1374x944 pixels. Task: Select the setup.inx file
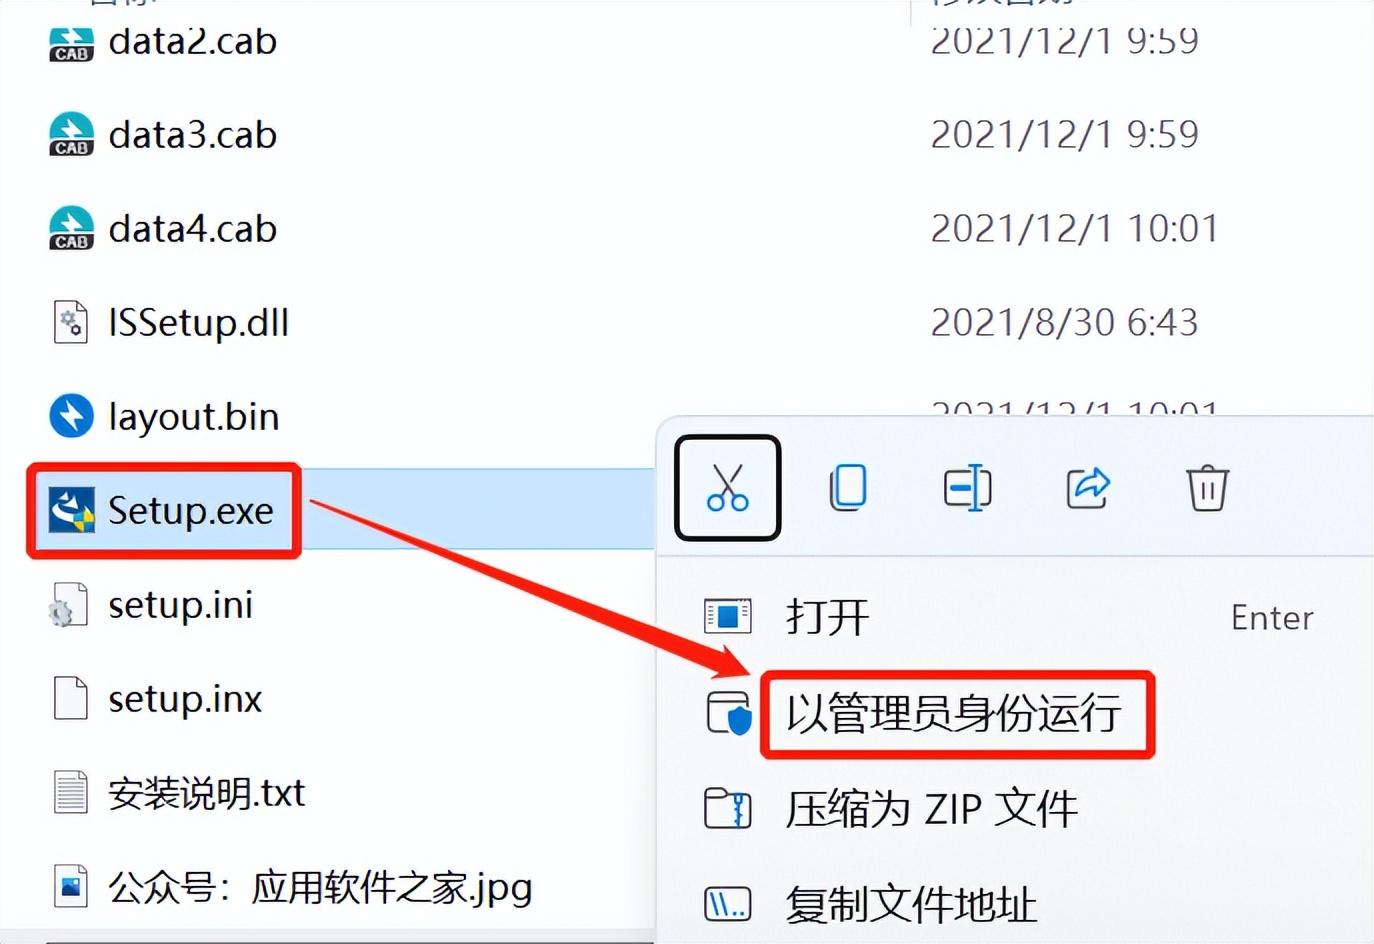(x=185, y=699)
